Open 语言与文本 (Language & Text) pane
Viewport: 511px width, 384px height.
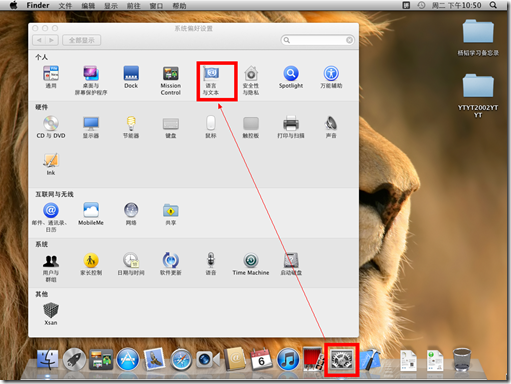(211, 80)
